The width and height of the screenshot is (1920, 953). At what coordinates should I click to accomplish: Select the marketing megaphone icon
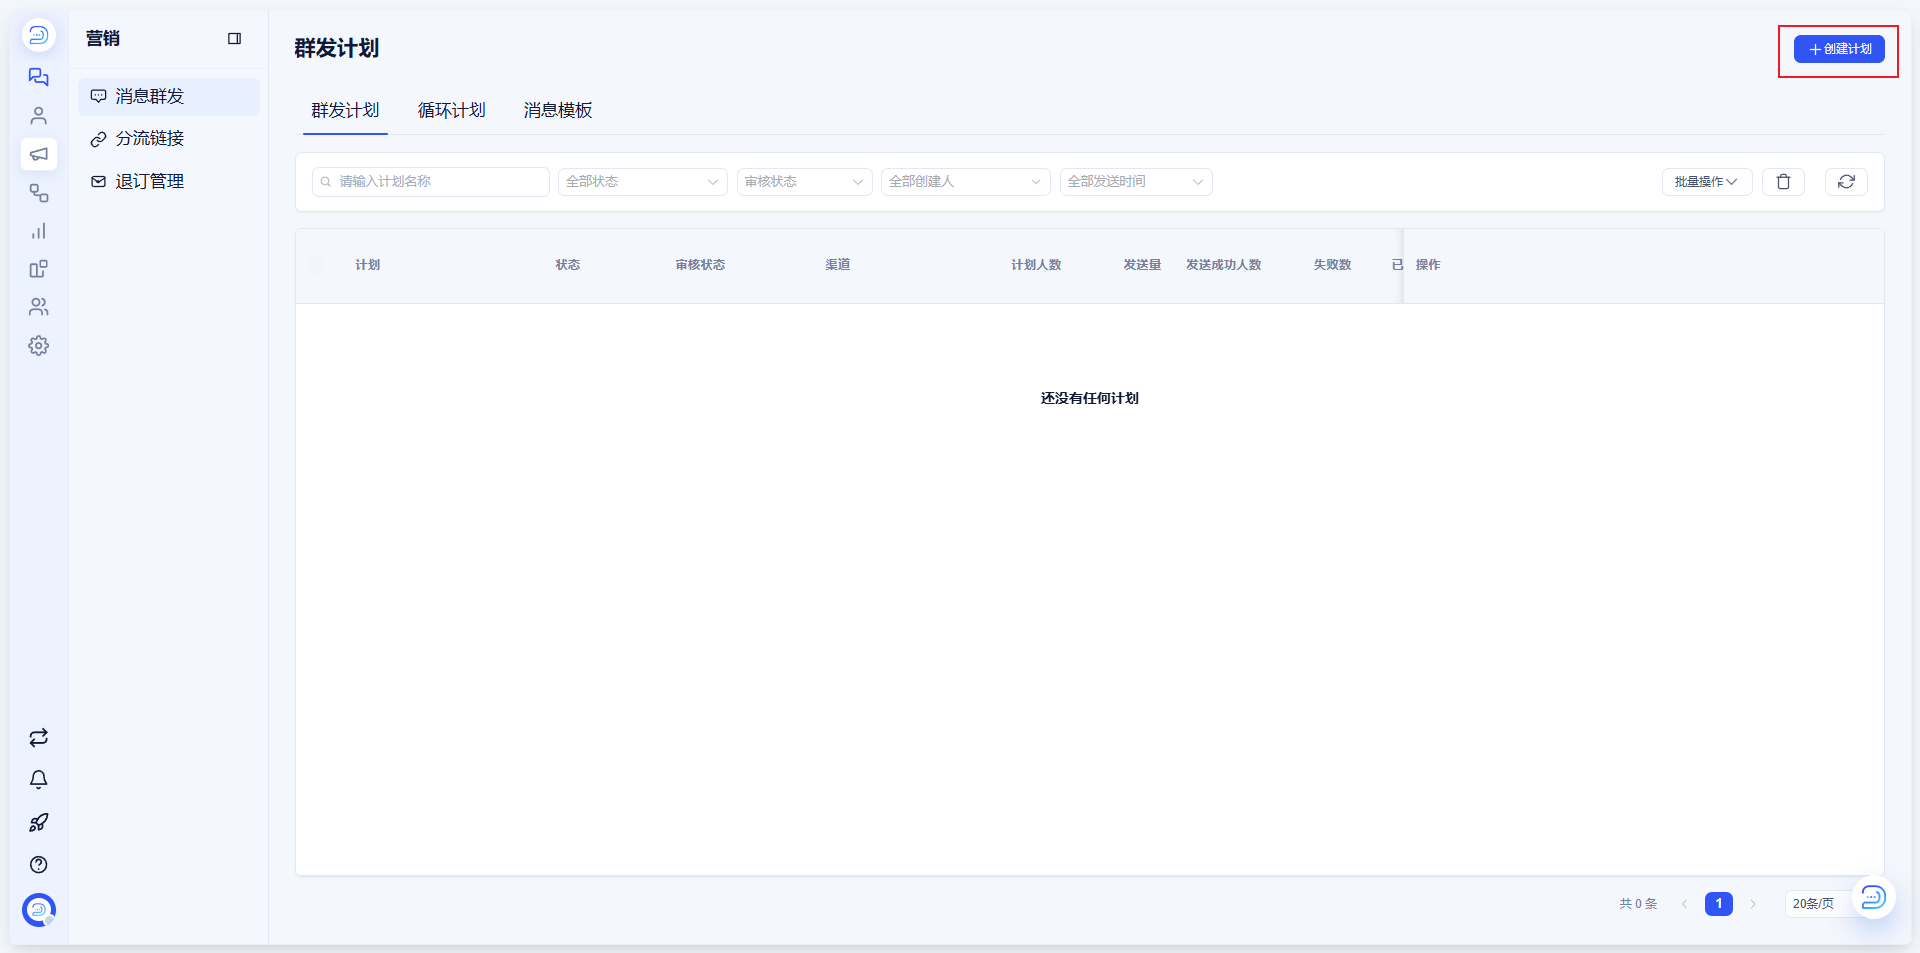39,154
